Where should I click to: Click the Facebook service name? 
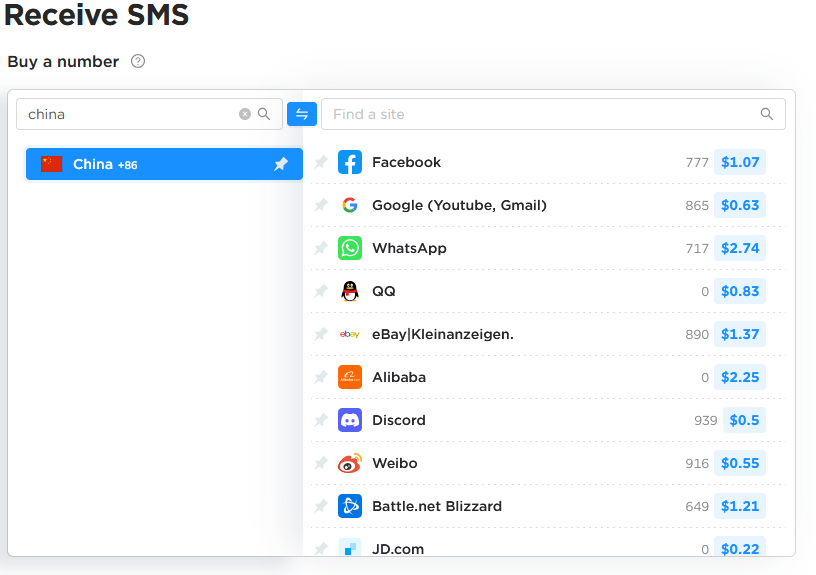click(406, 162)
